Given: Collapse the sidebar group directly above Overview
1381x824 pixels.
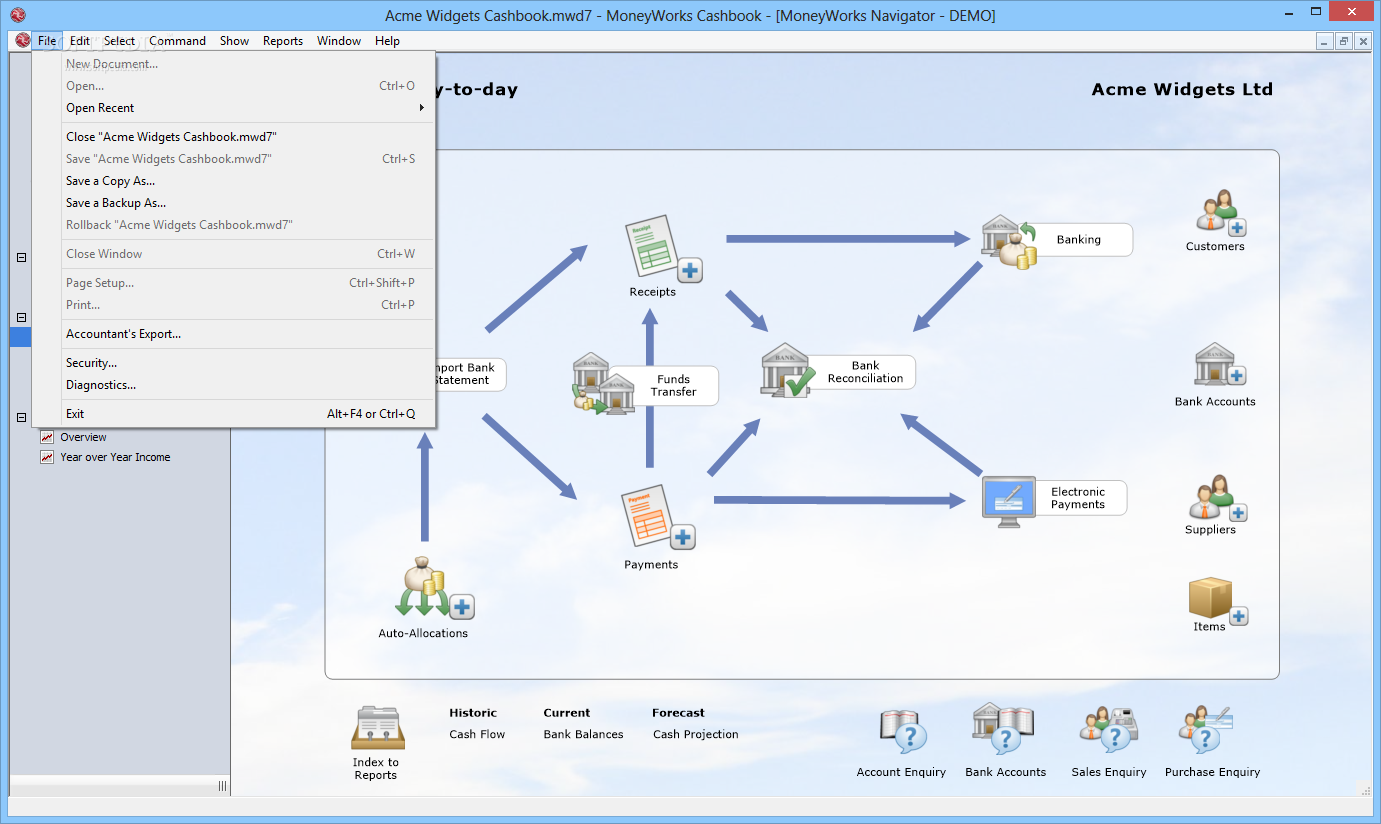Looking at the screenshot, I should pyautogui.click(x=21, y=418).
